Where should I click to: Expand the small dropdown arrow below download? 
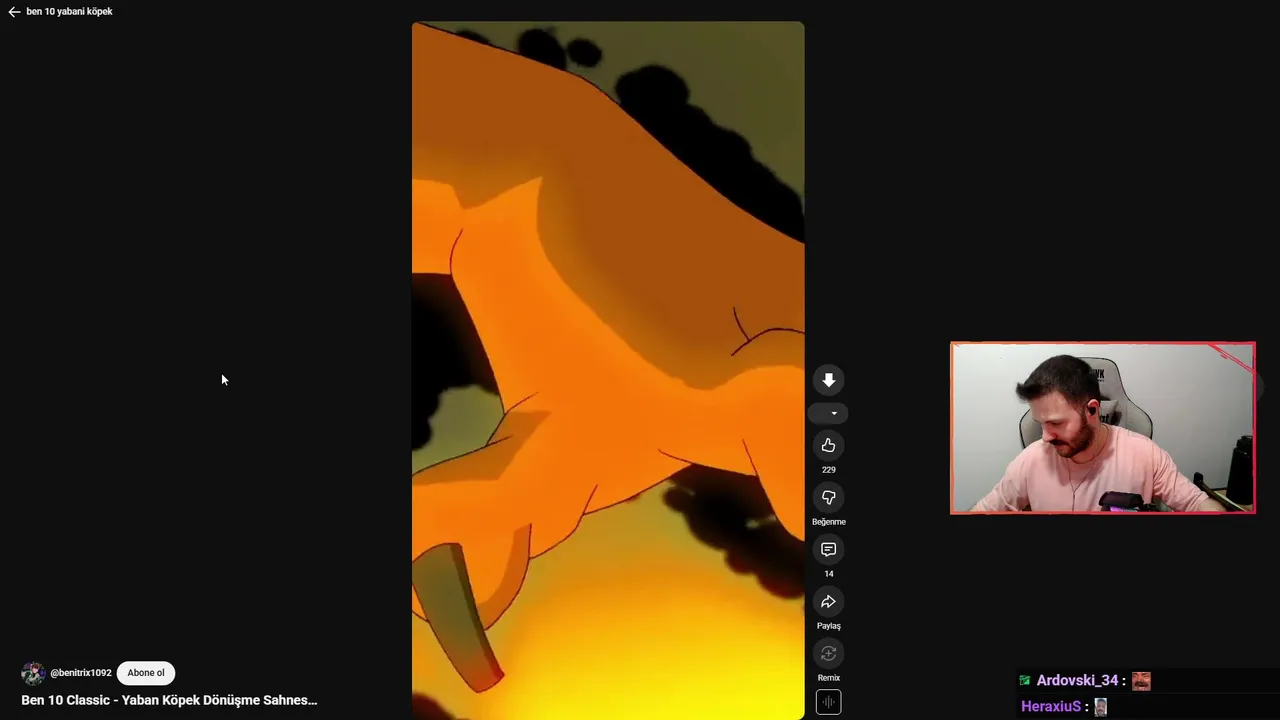pos(833,413)
